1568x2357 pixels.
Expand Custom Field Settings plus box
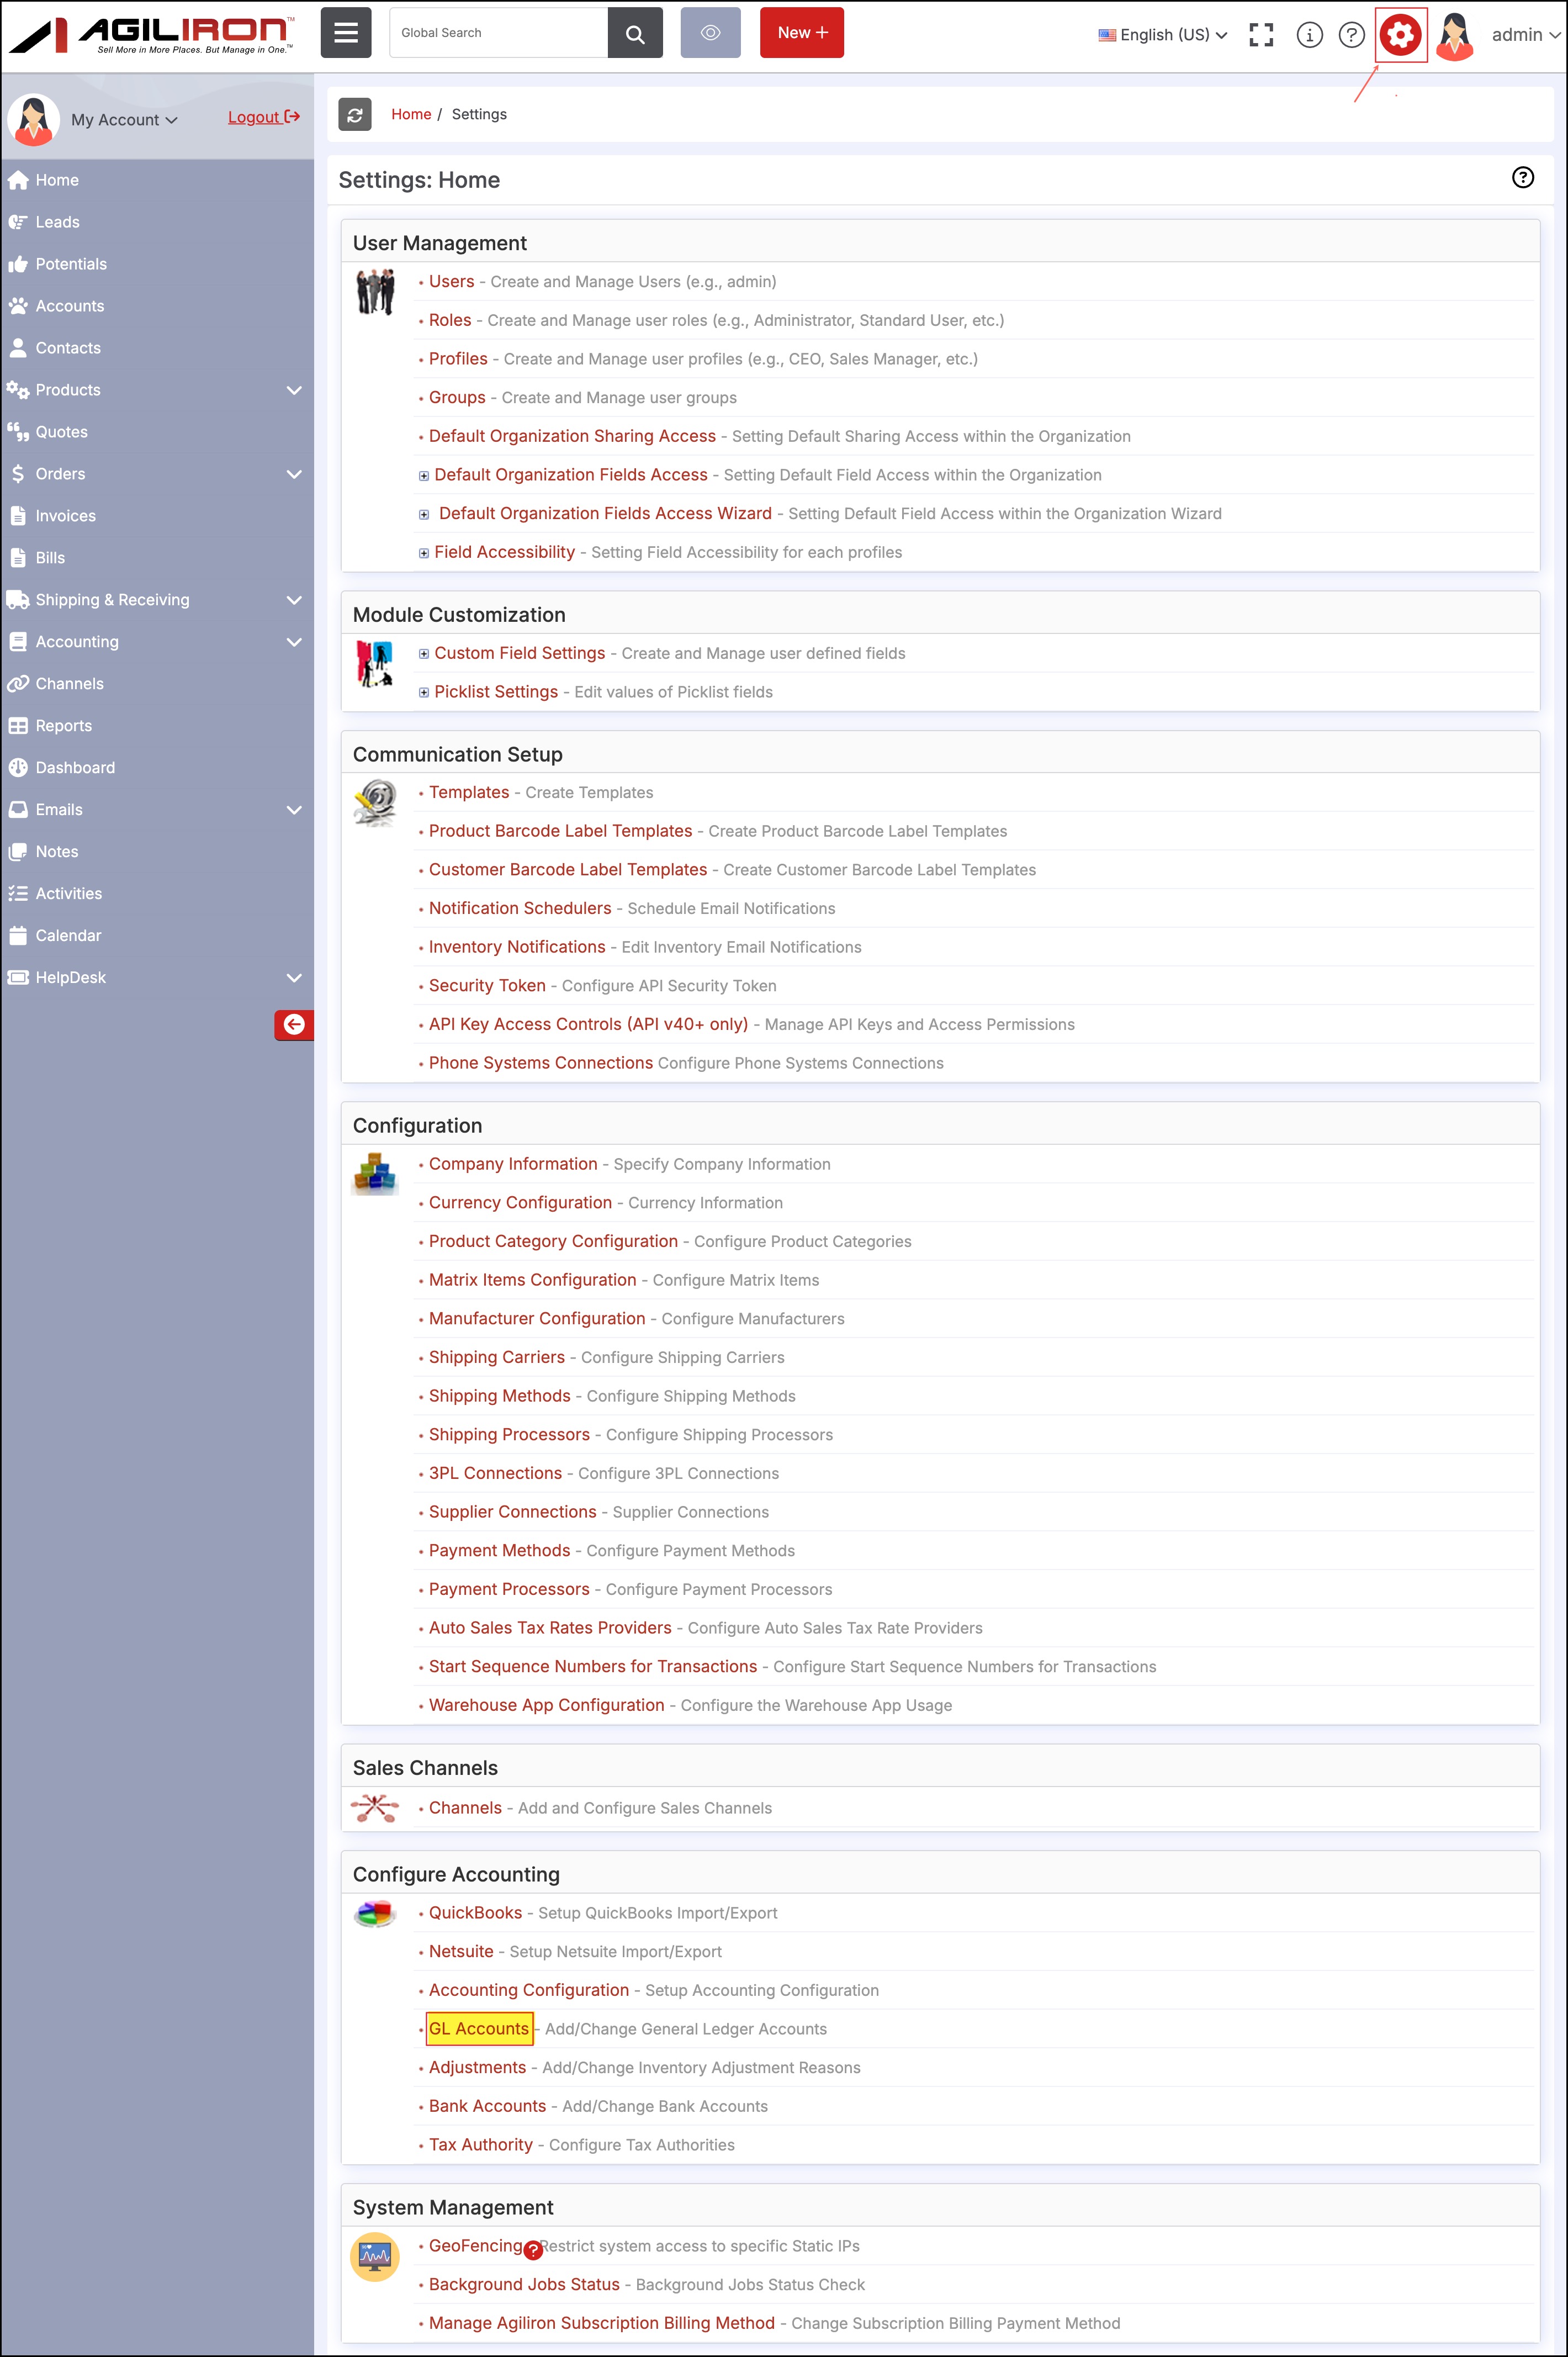(x=424, y=654)
